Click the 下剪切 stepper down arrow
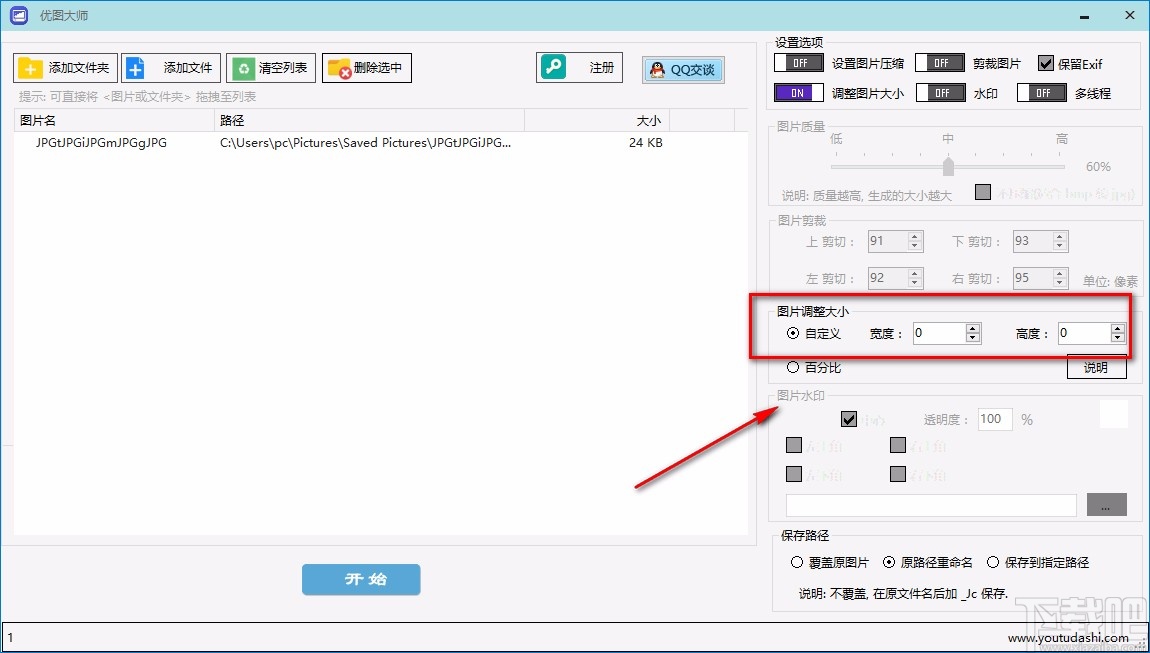Image resolution: width=1150 pixels, height=653 pixels. (1059, 246)
